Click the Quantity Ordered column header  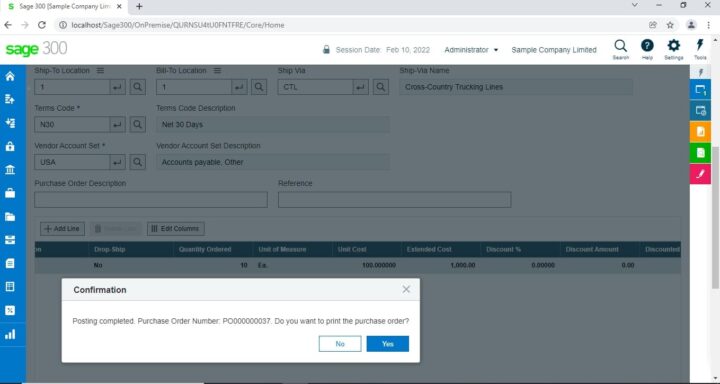pos(213,249)
